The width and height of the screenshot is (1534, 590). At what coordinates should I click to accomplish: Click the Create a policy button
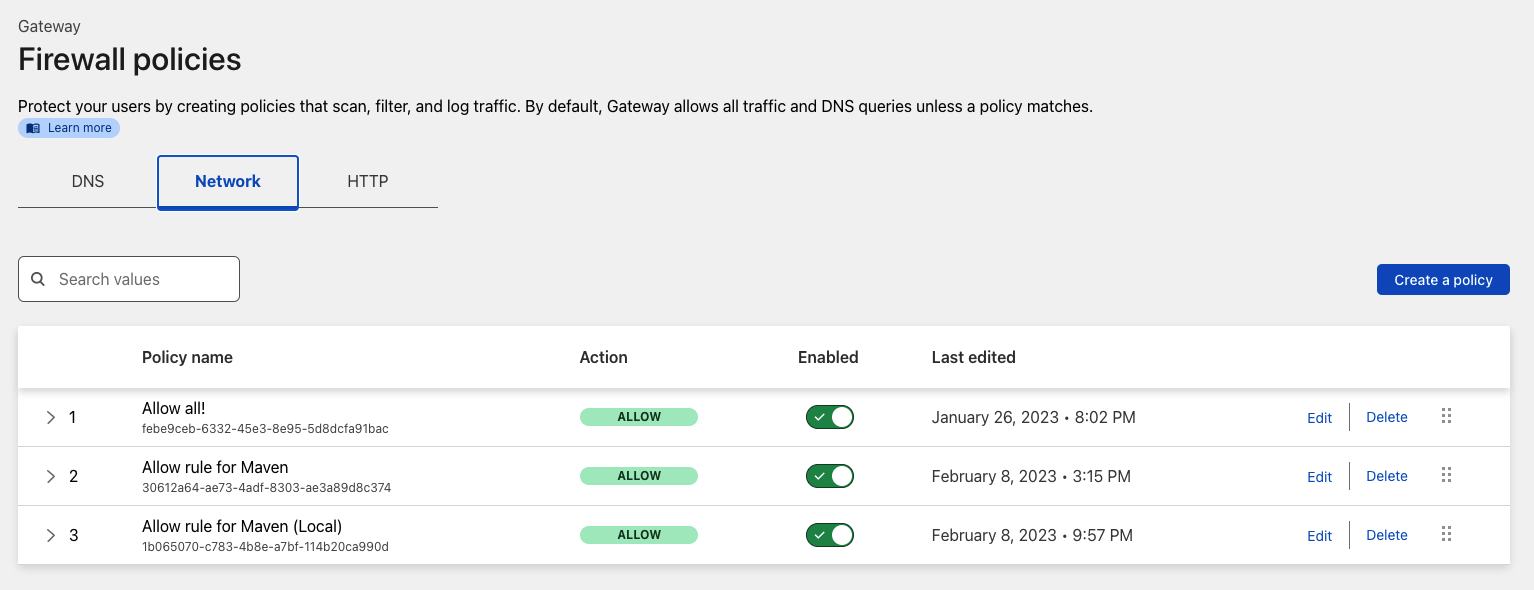(x=1443, y=280)
